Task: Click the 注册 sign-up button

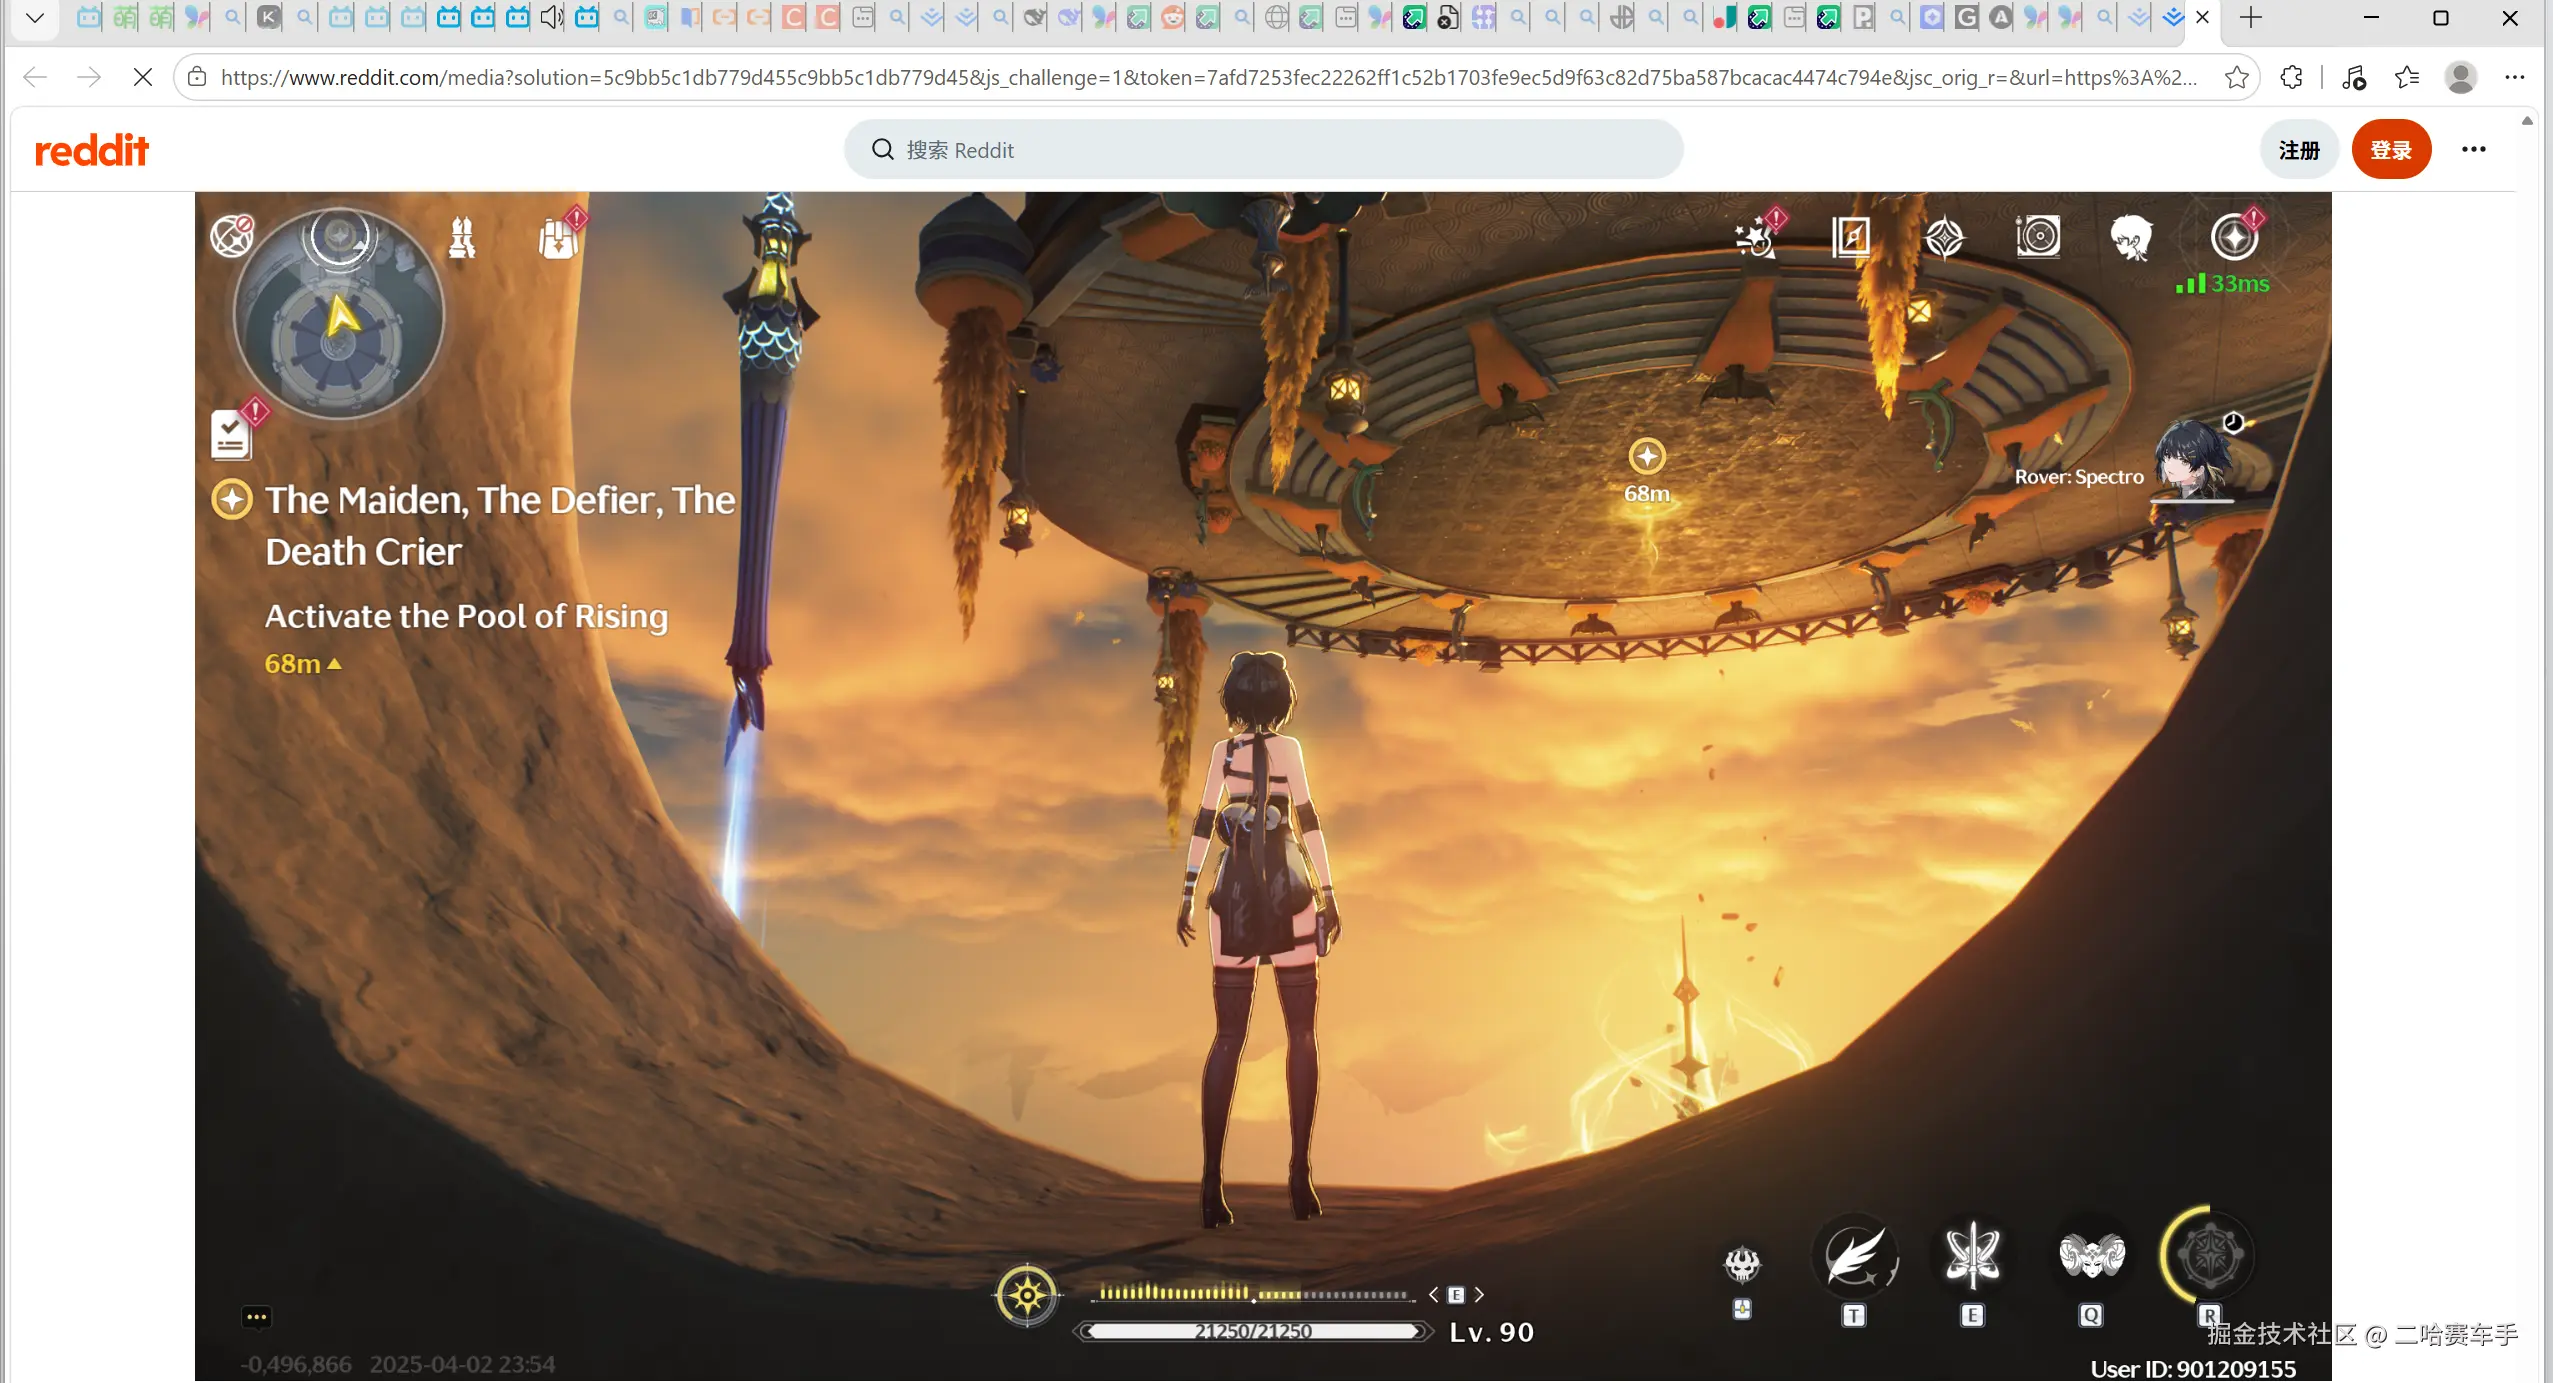Action: click(2298, 150)
